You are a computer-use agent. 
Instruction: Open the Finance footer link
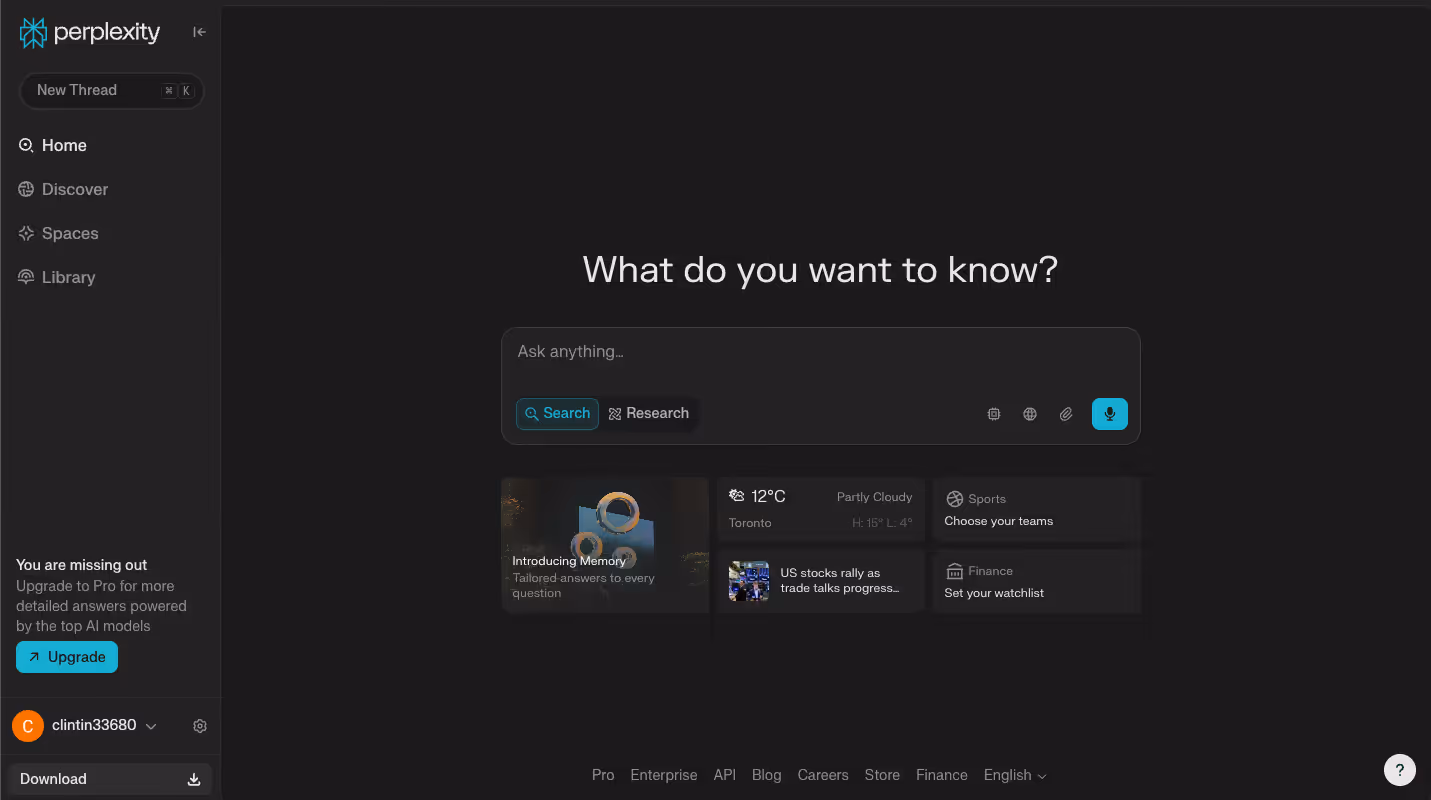tap(941, 775)
